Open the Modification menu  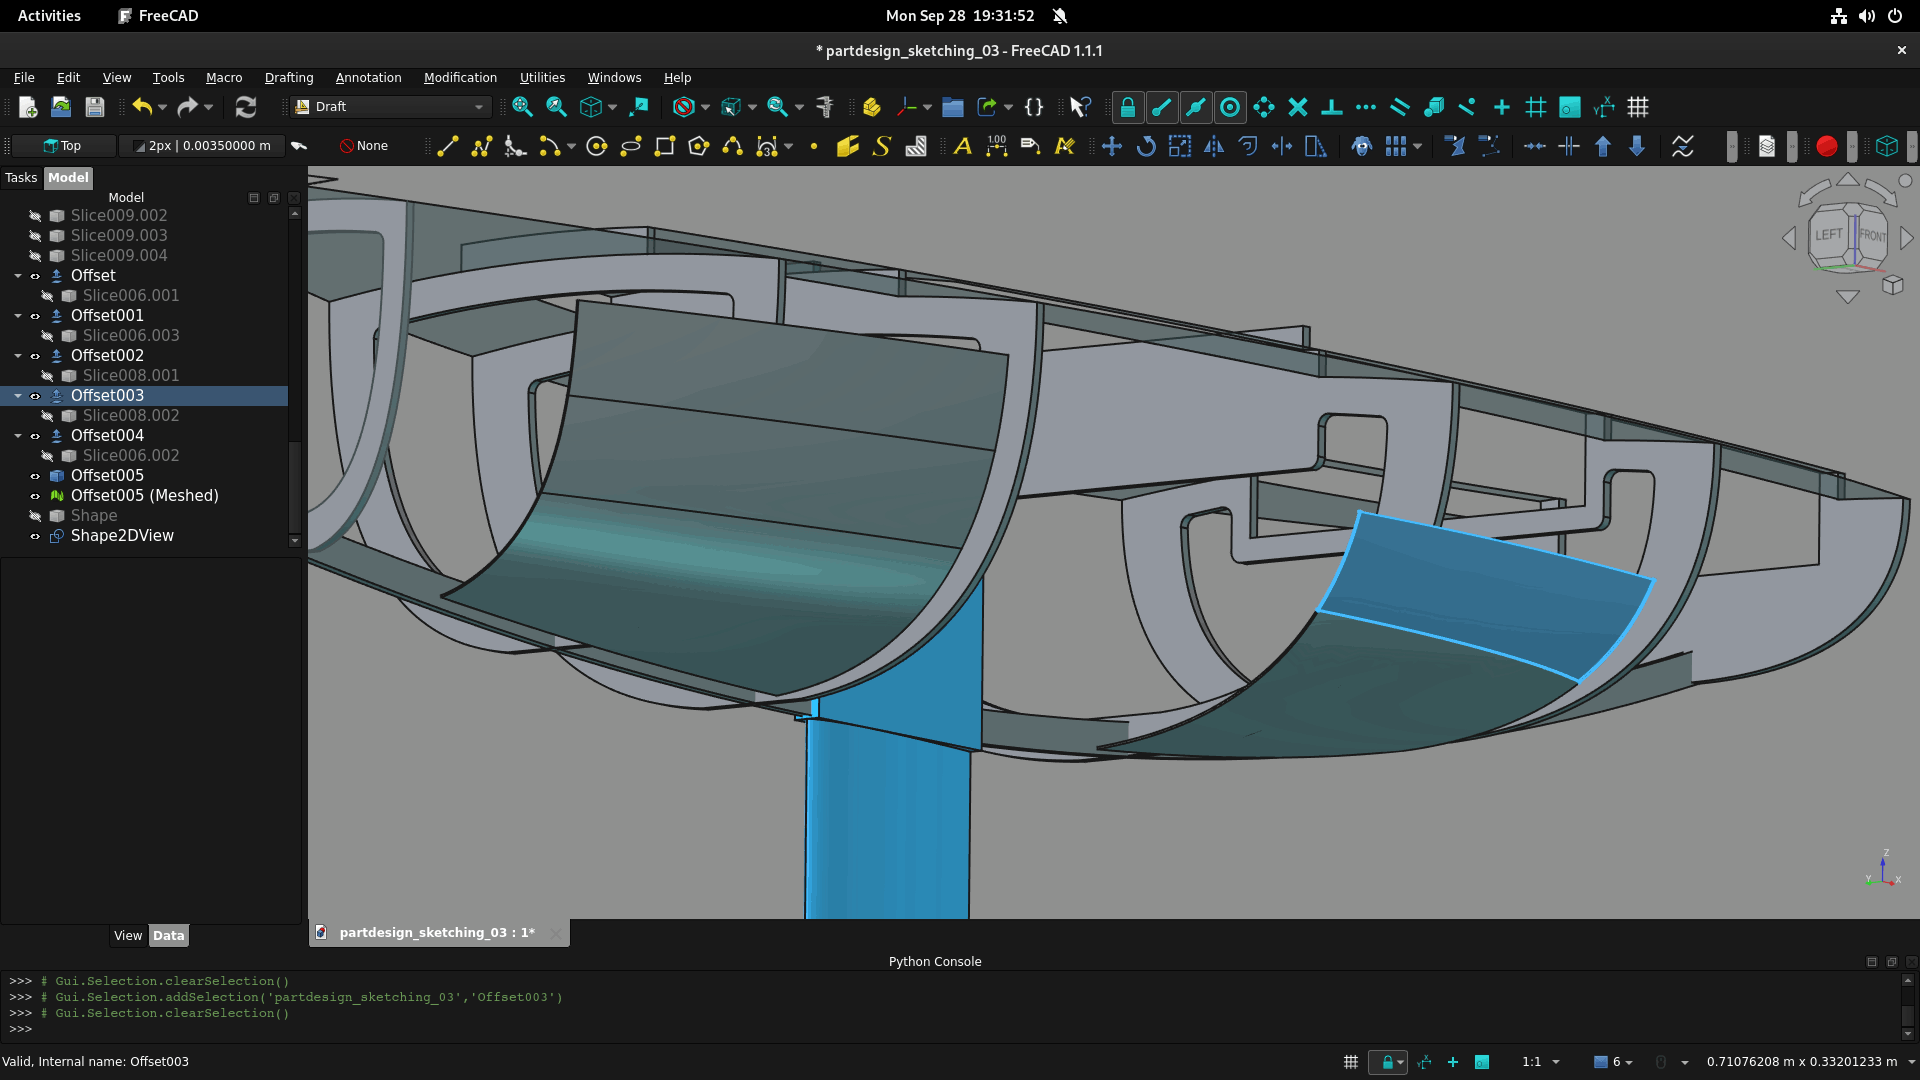click(x=460, y=78)
